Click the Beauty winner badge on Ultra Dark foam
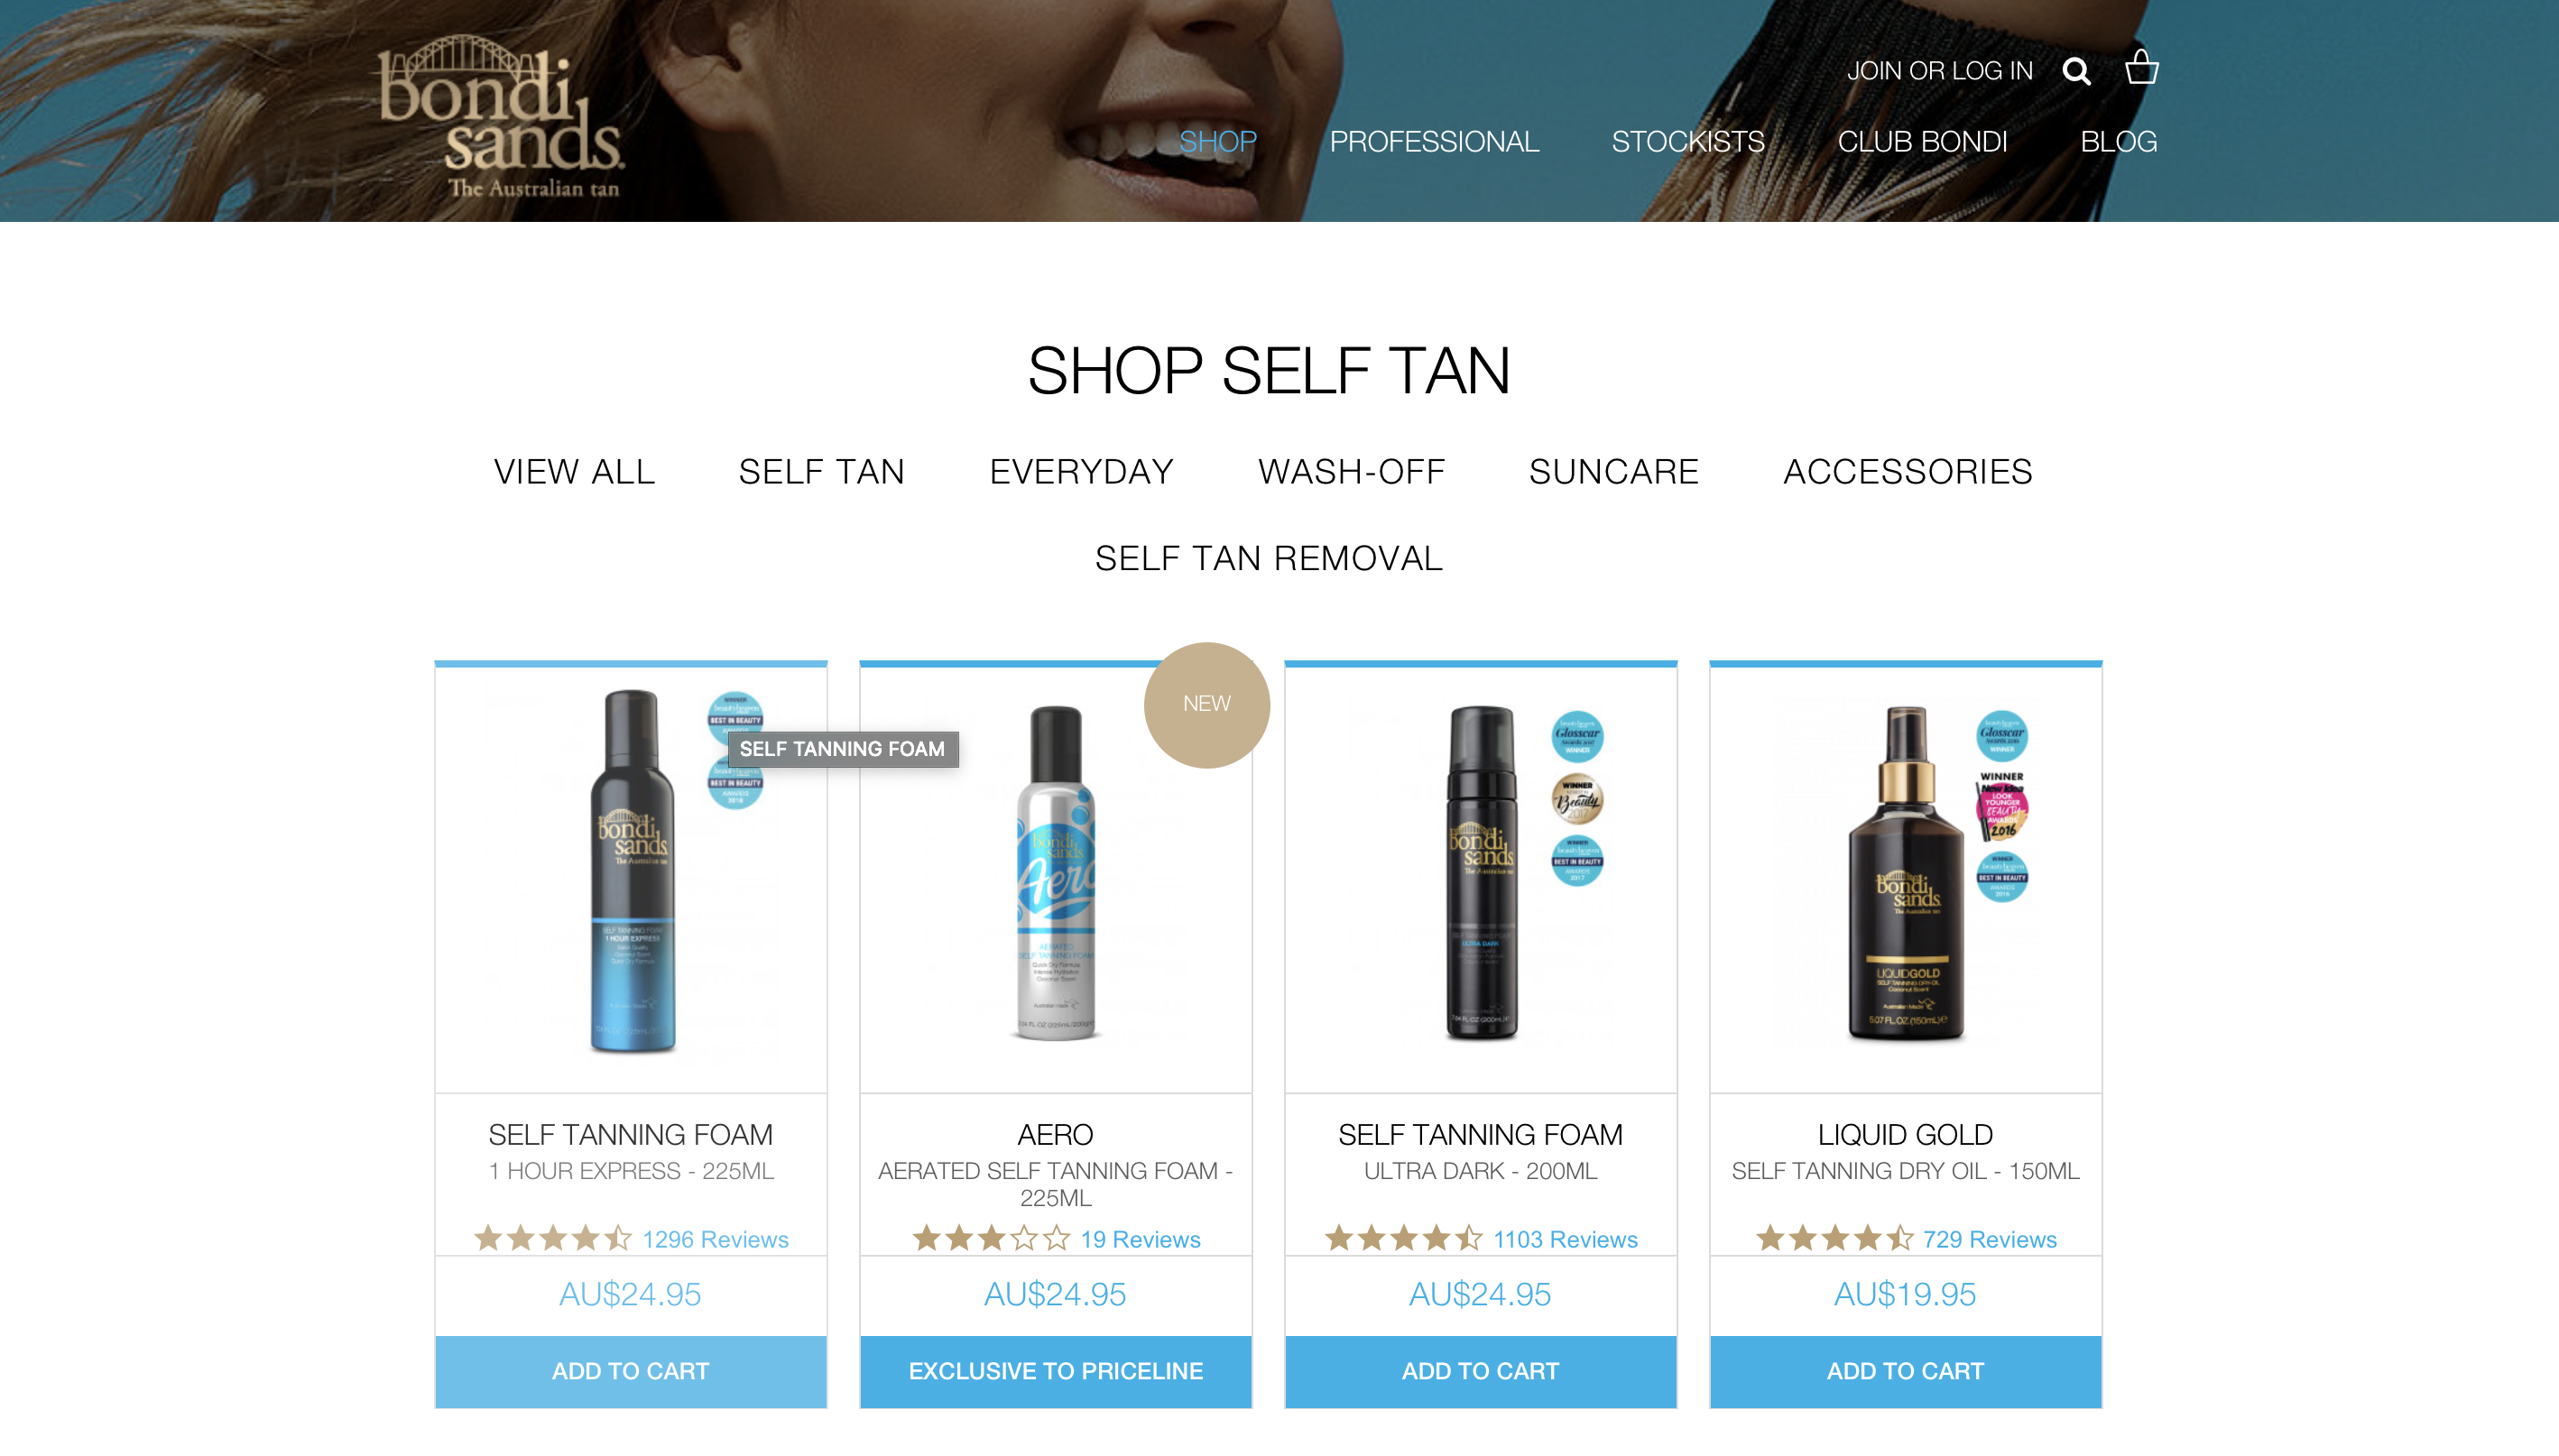 coord(1577,798)
